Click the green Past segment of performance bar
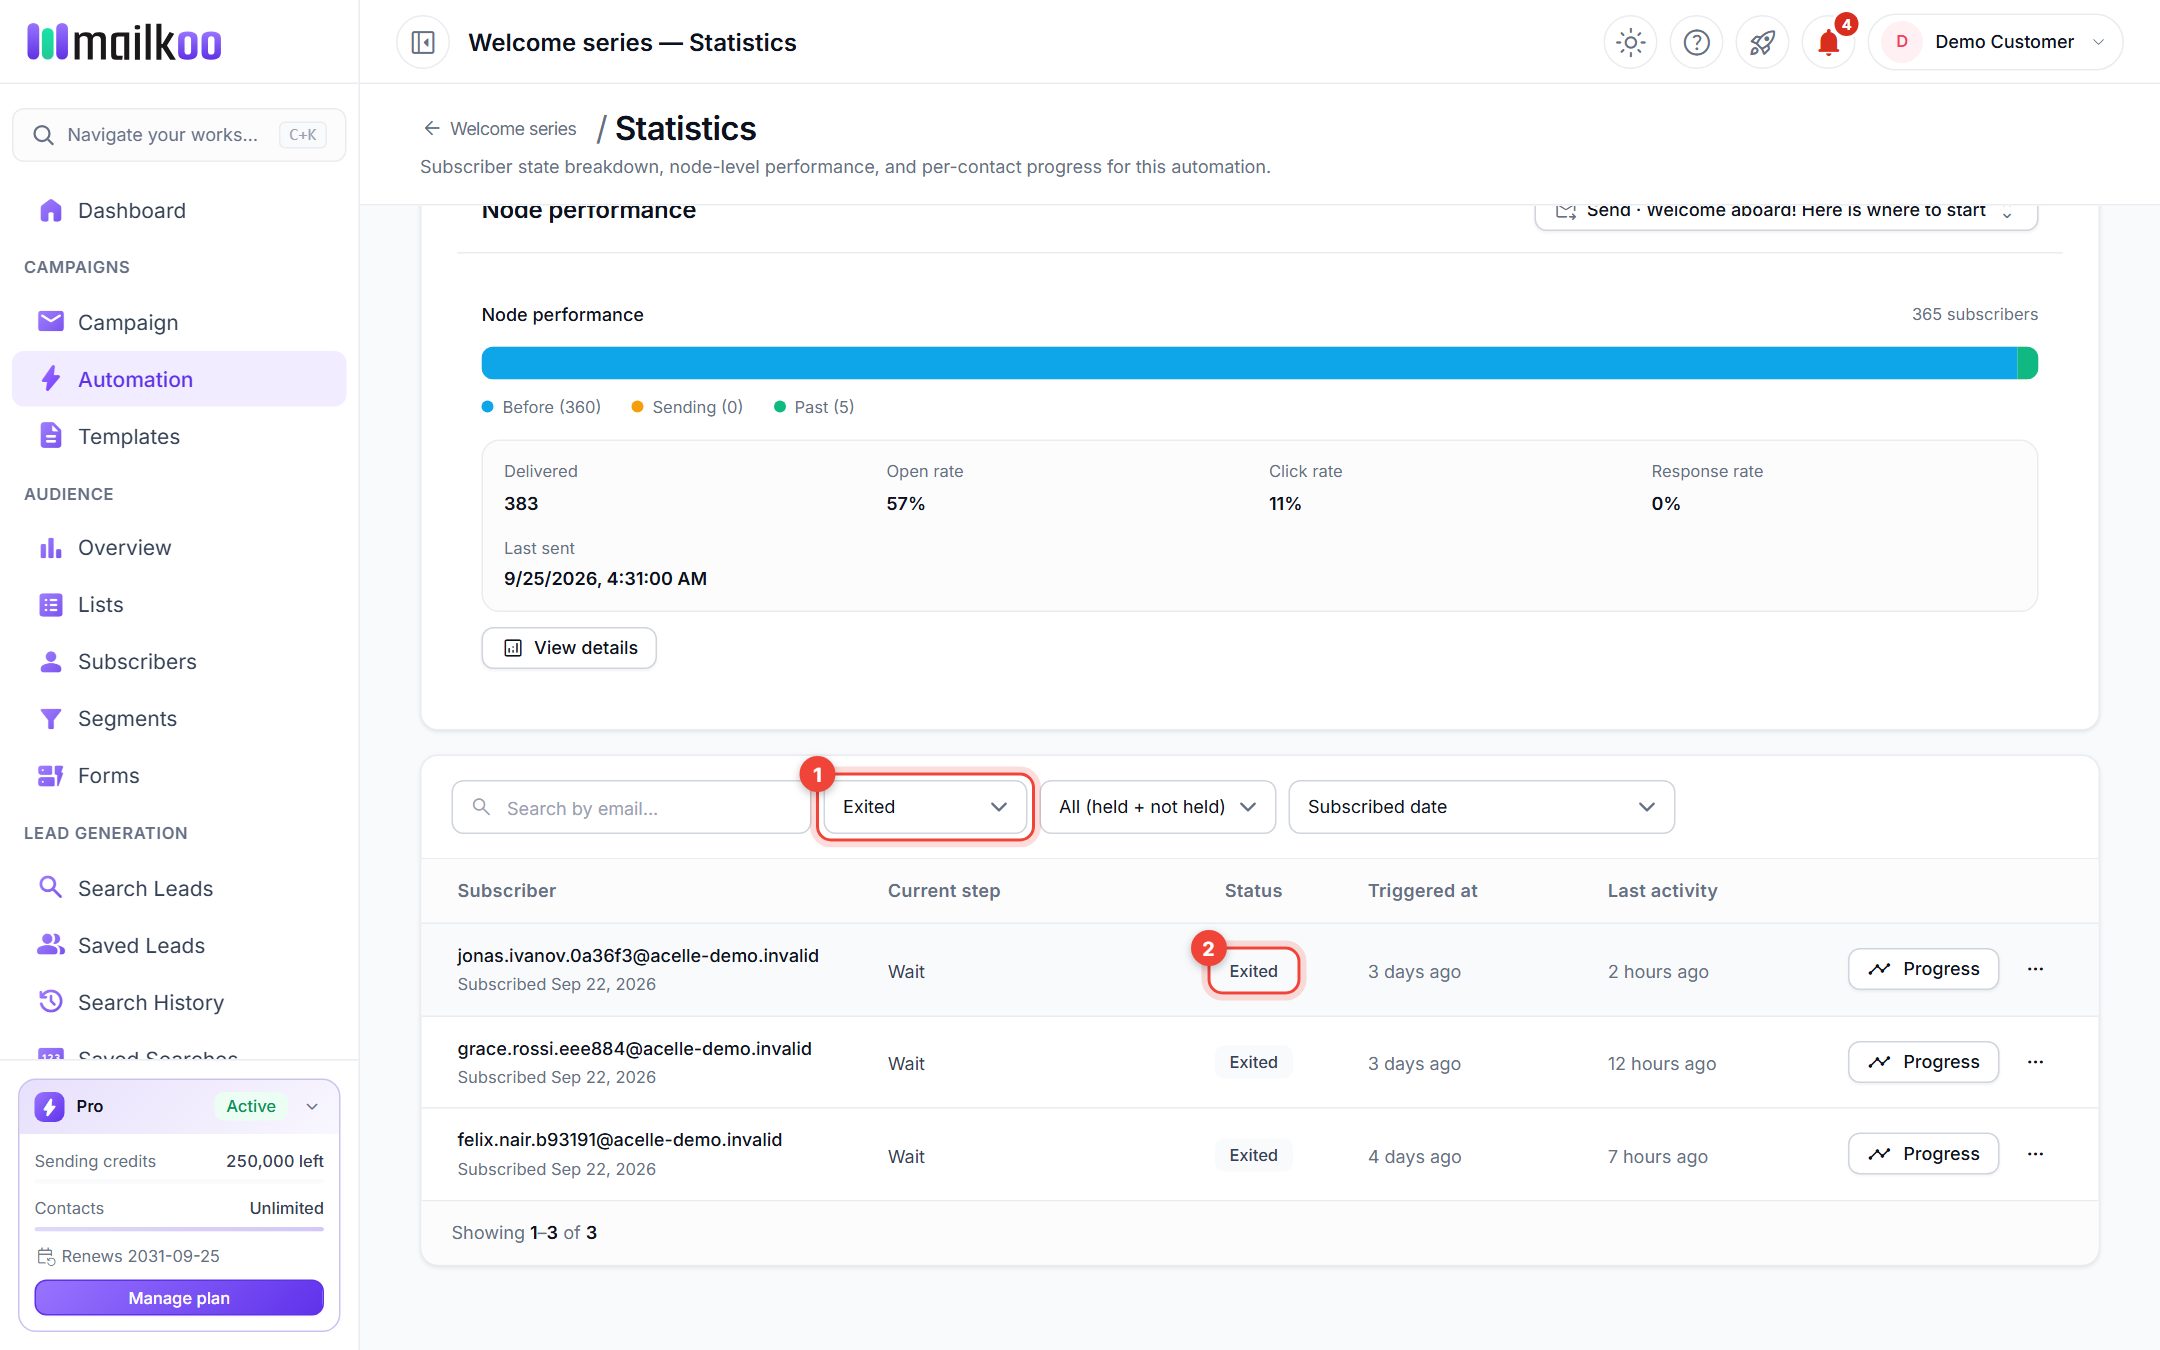This screenshot has height=1350, width=2160. click(x=2028, y=363)
